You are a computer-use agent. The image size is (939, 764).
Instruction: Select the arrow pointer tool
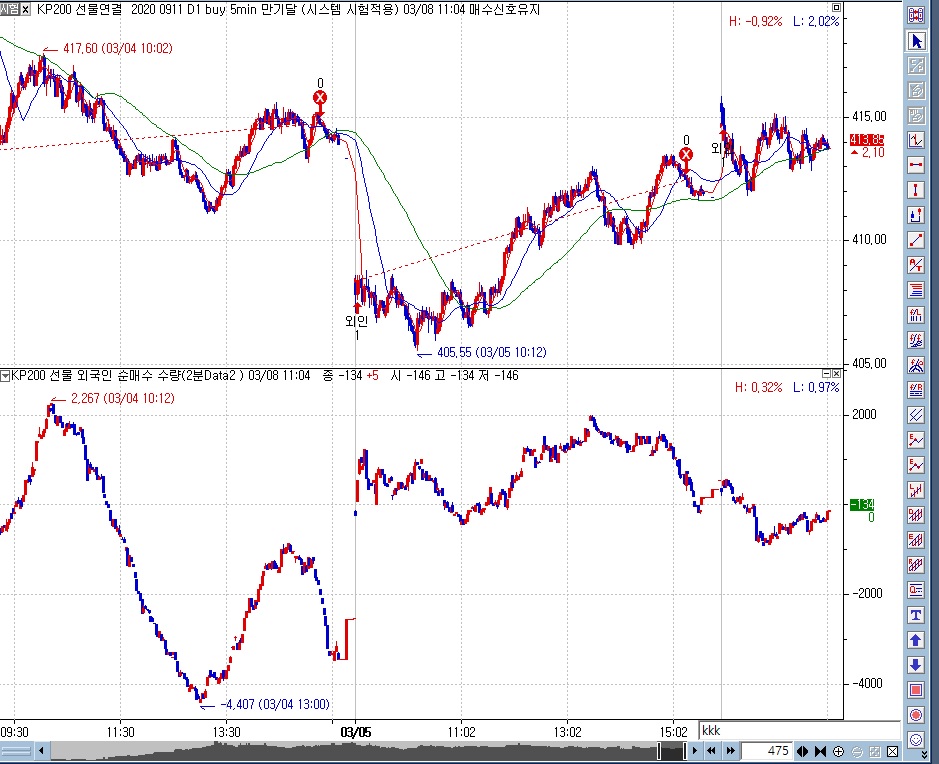click(915, 40)
